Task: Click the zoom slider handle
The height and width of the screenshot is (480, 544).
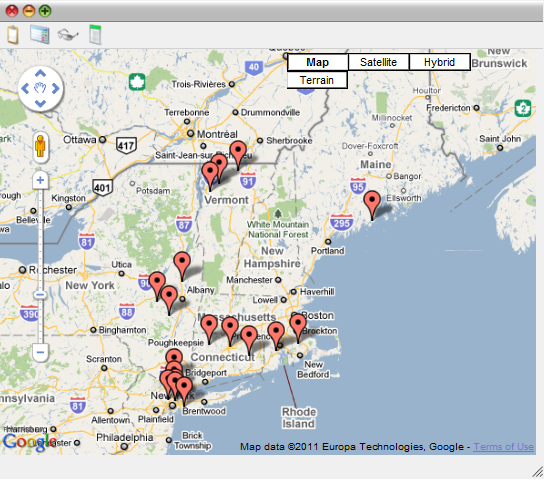Action: 40,295
